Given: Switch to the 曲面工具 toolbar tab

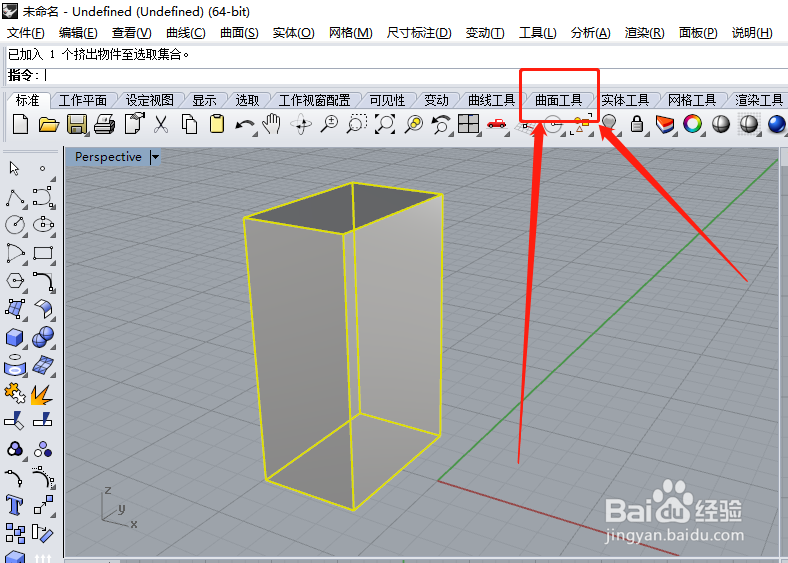Looking at the screenshot, I should coord(558,101).
